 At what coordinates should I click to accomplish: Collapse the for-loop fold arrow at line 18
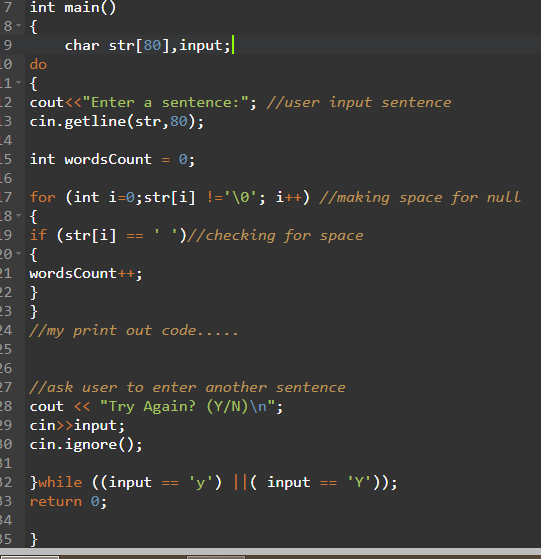(19, 215)
